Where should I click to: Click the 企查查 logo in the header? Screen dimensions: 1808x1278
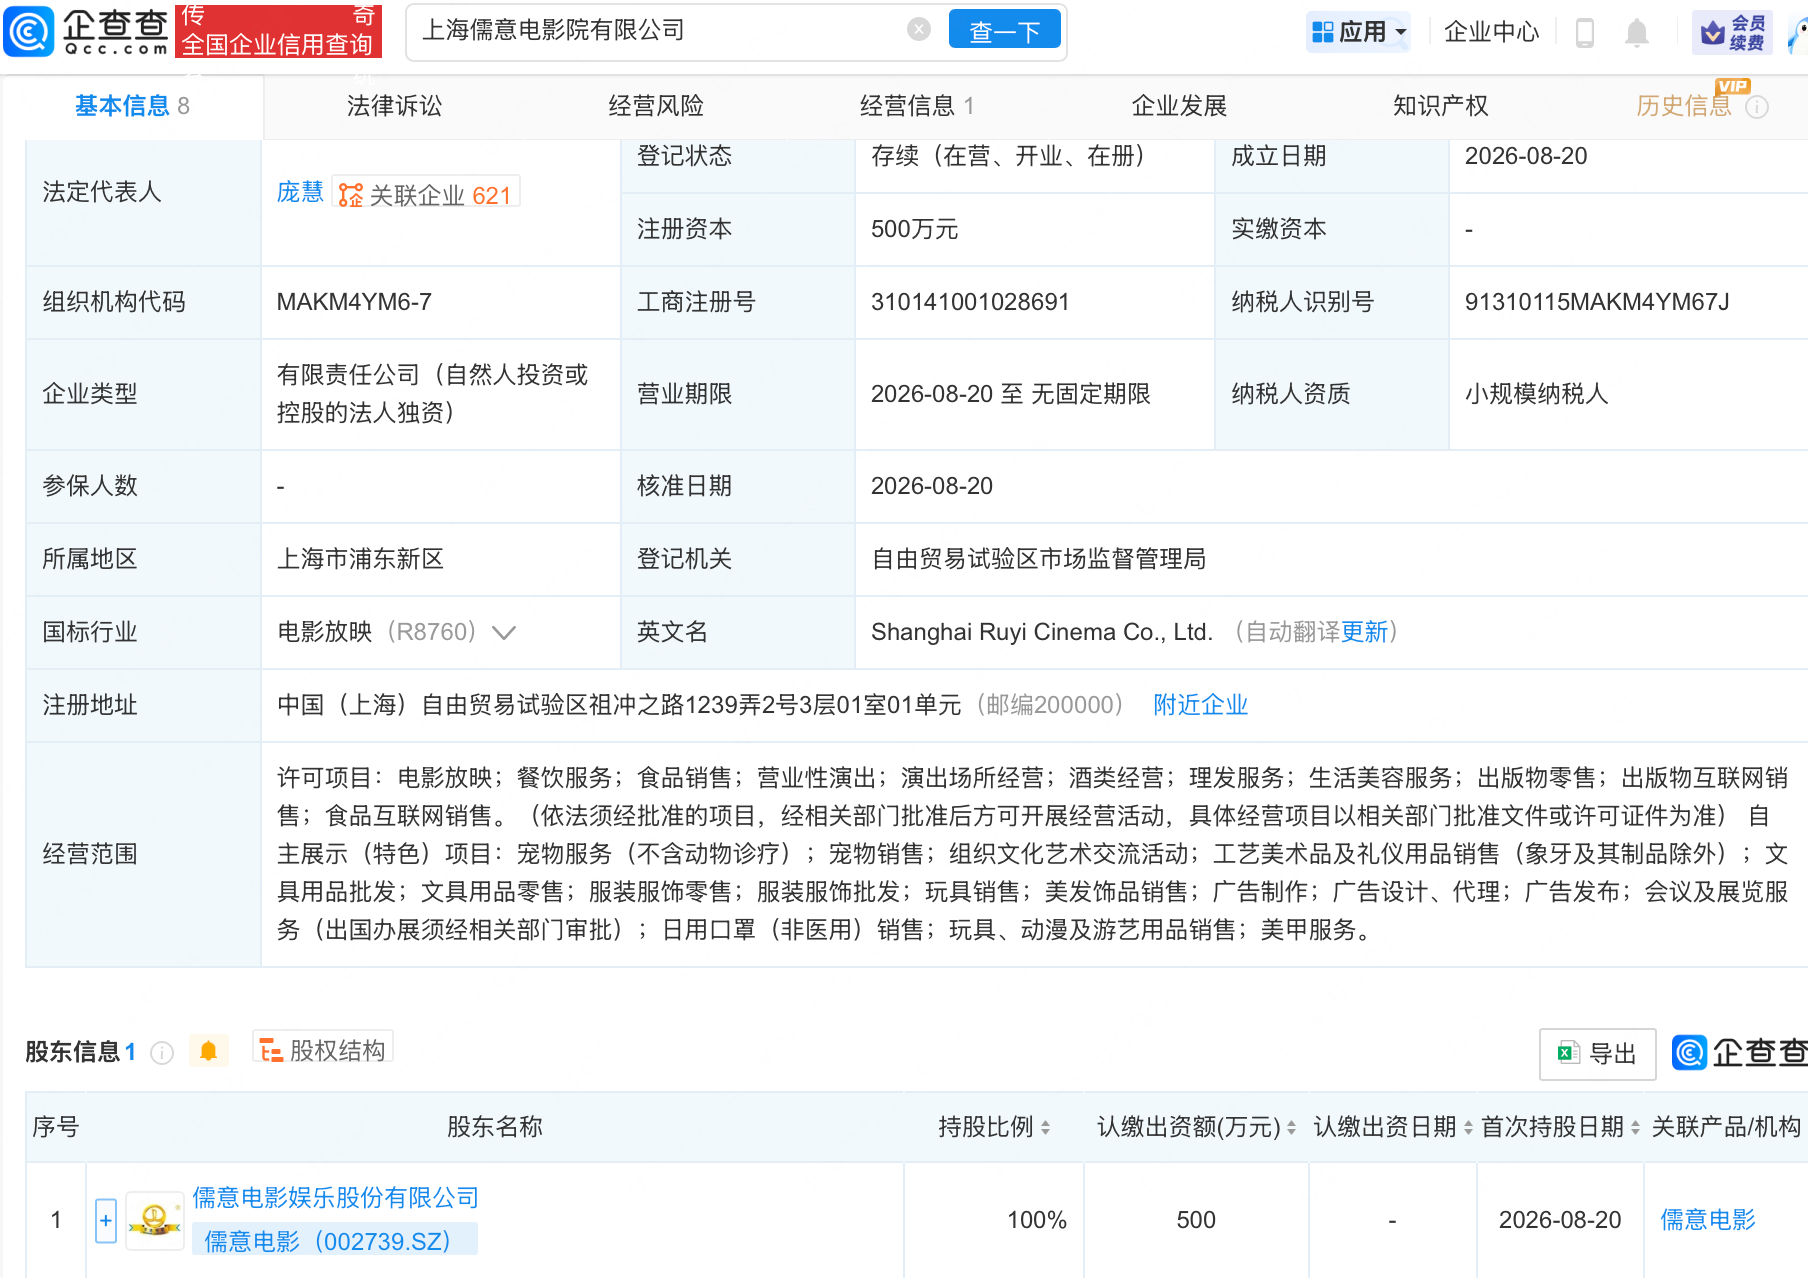pos(87,31)
